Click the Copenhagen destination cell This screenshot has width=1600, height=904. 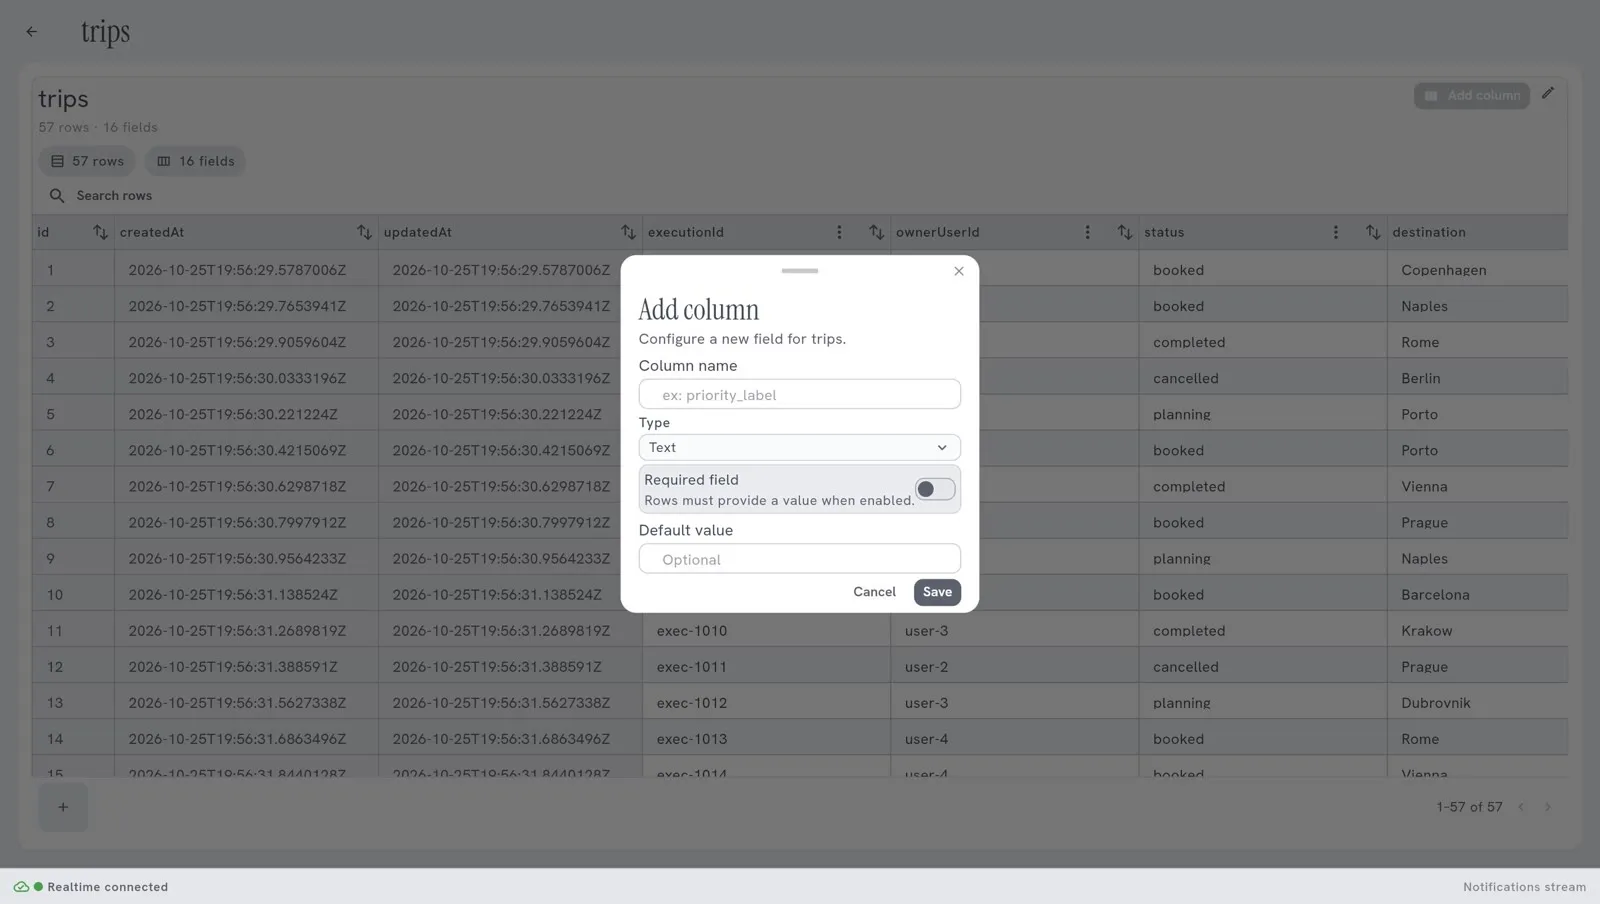[x=1477, y=270]
